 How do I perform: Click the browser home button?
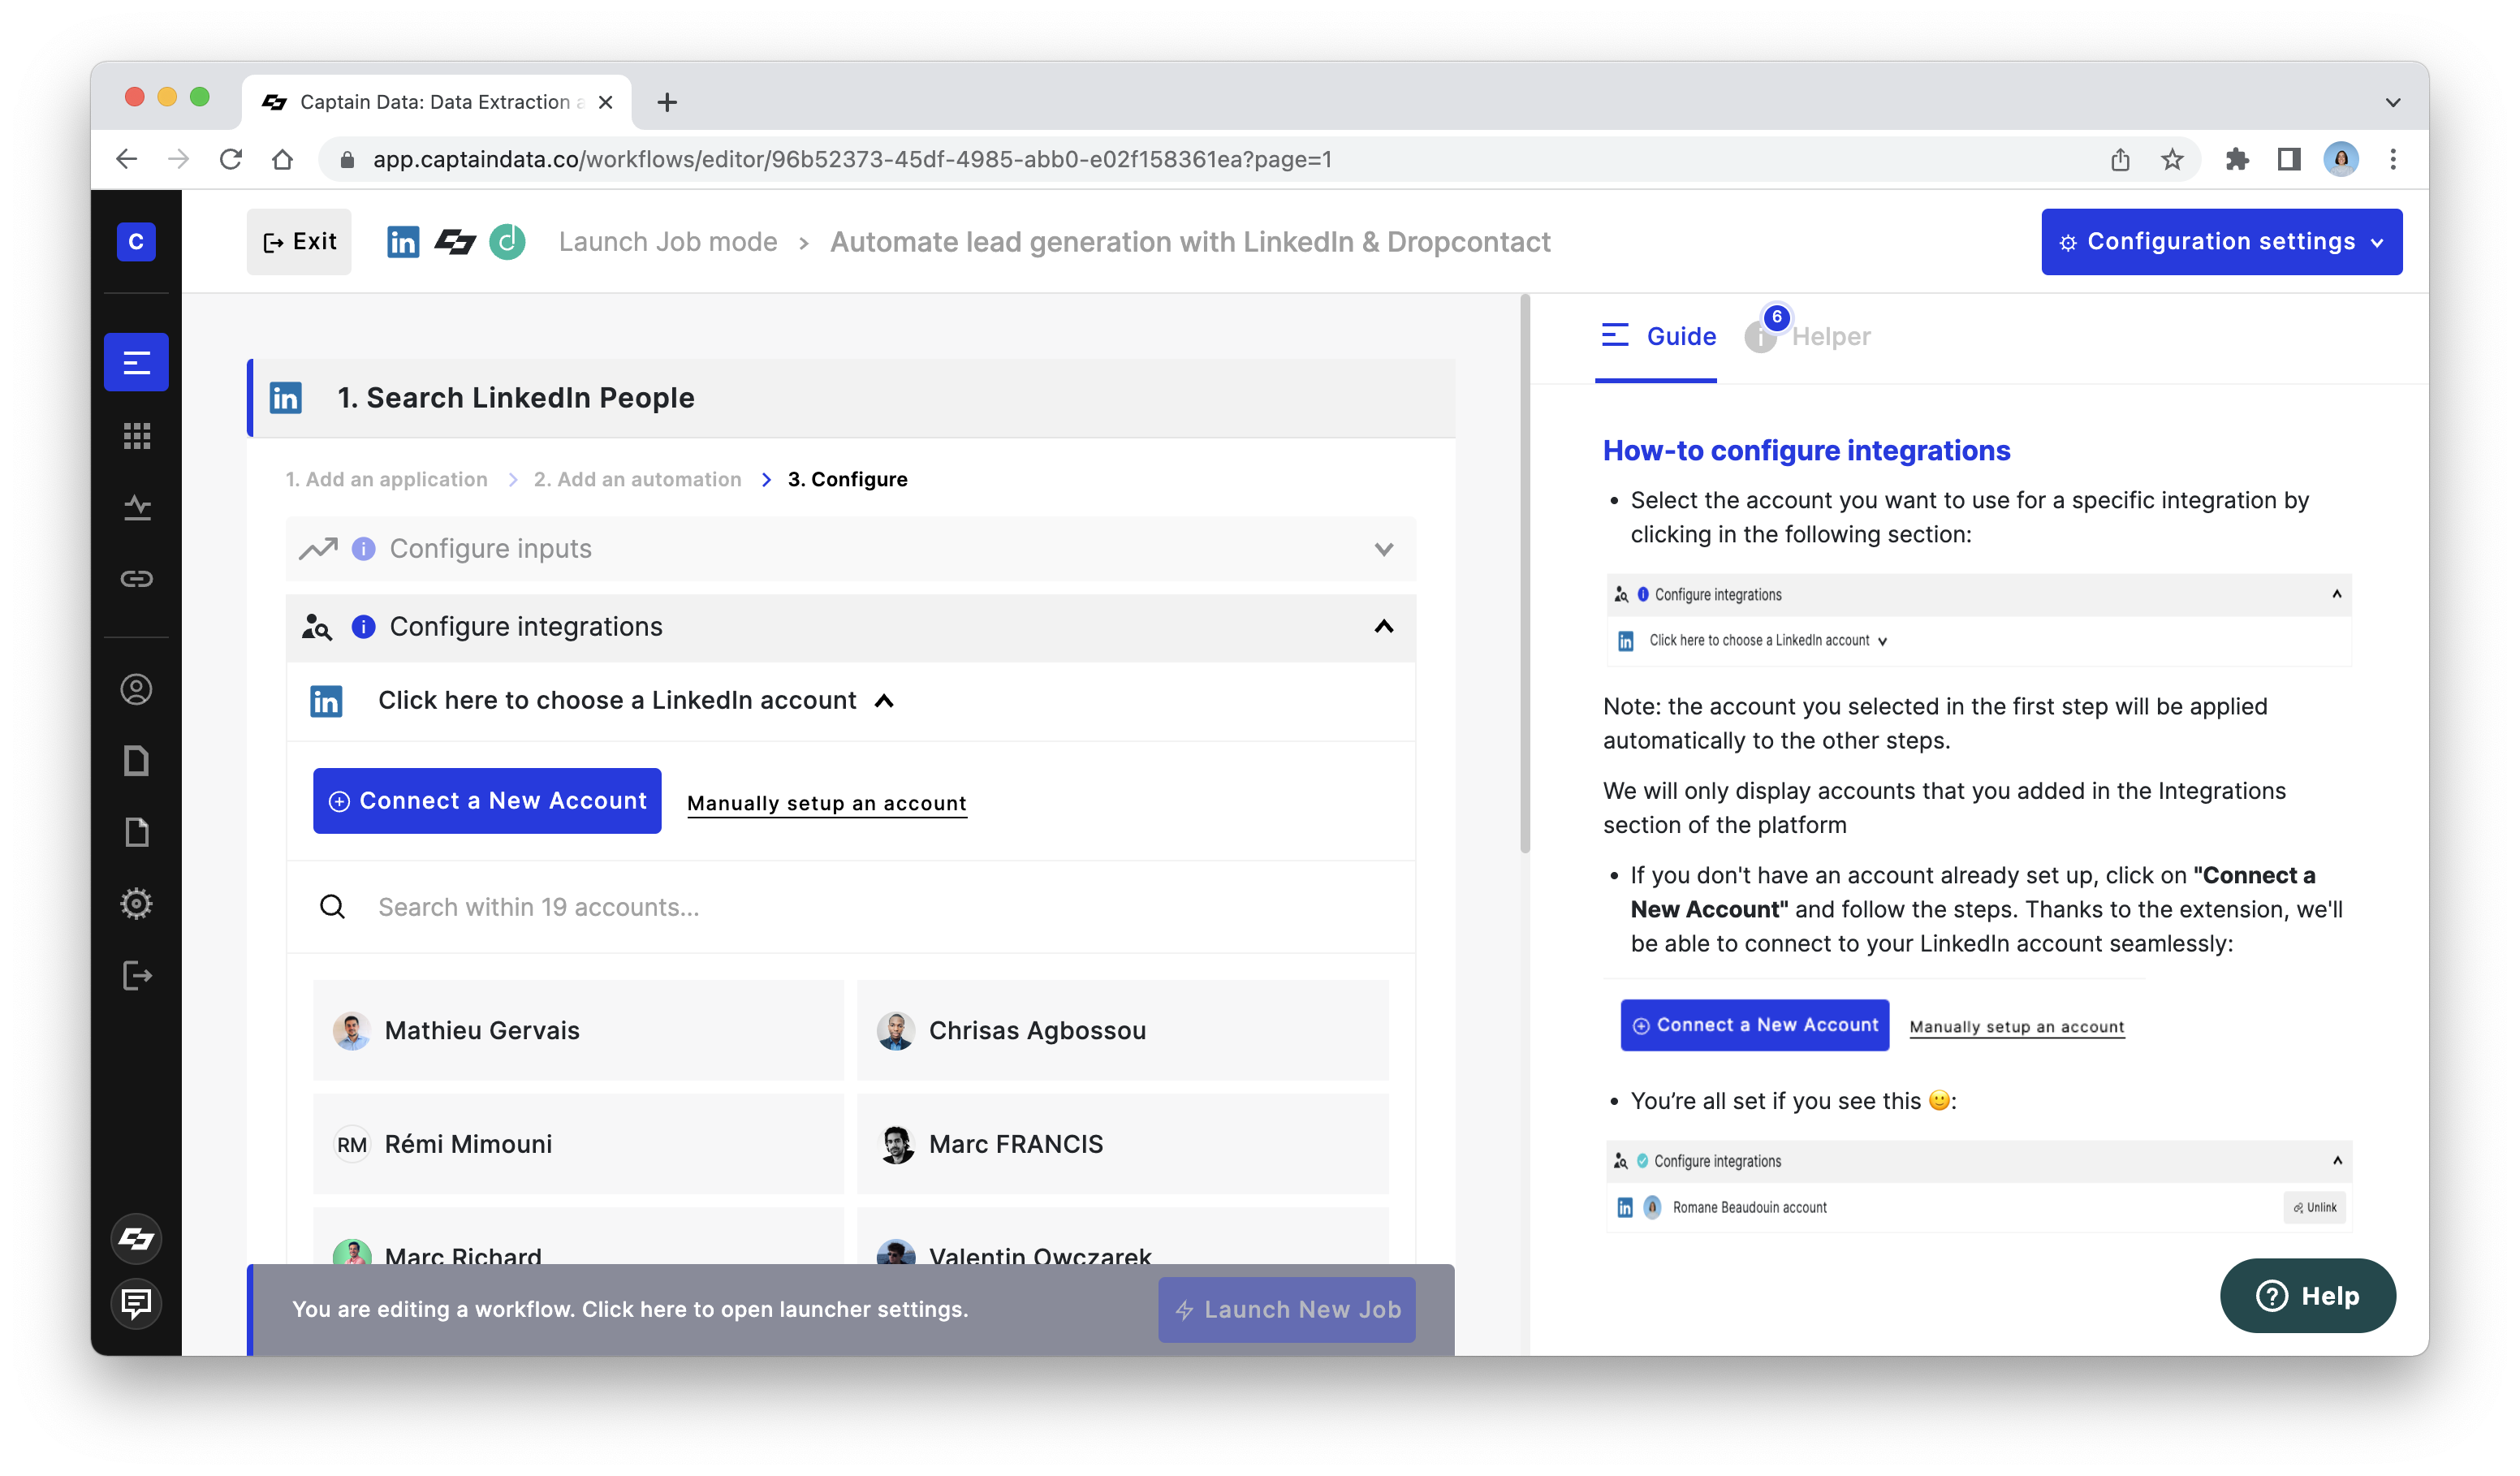pyautogui.click(x=282, y=159)
